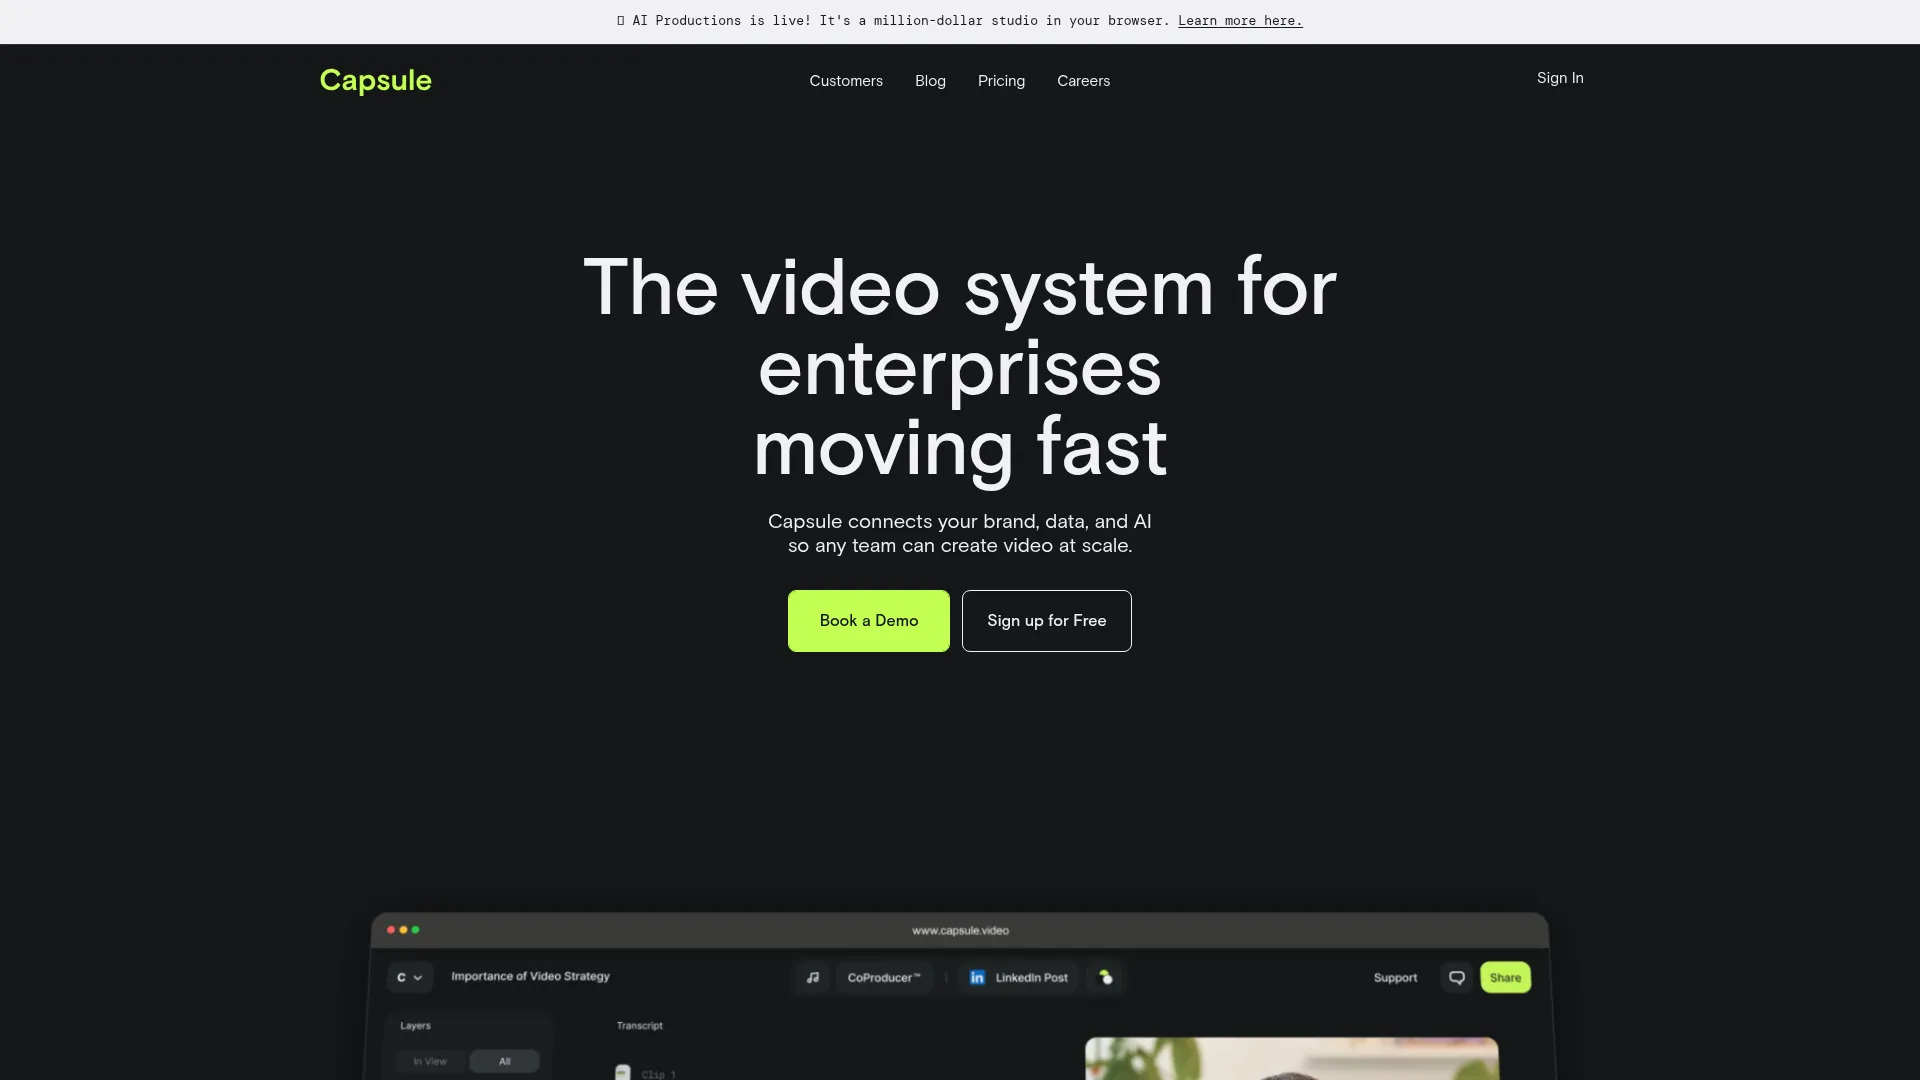
Task: Click the music note icon in editor toolbar
Action: 813,977
